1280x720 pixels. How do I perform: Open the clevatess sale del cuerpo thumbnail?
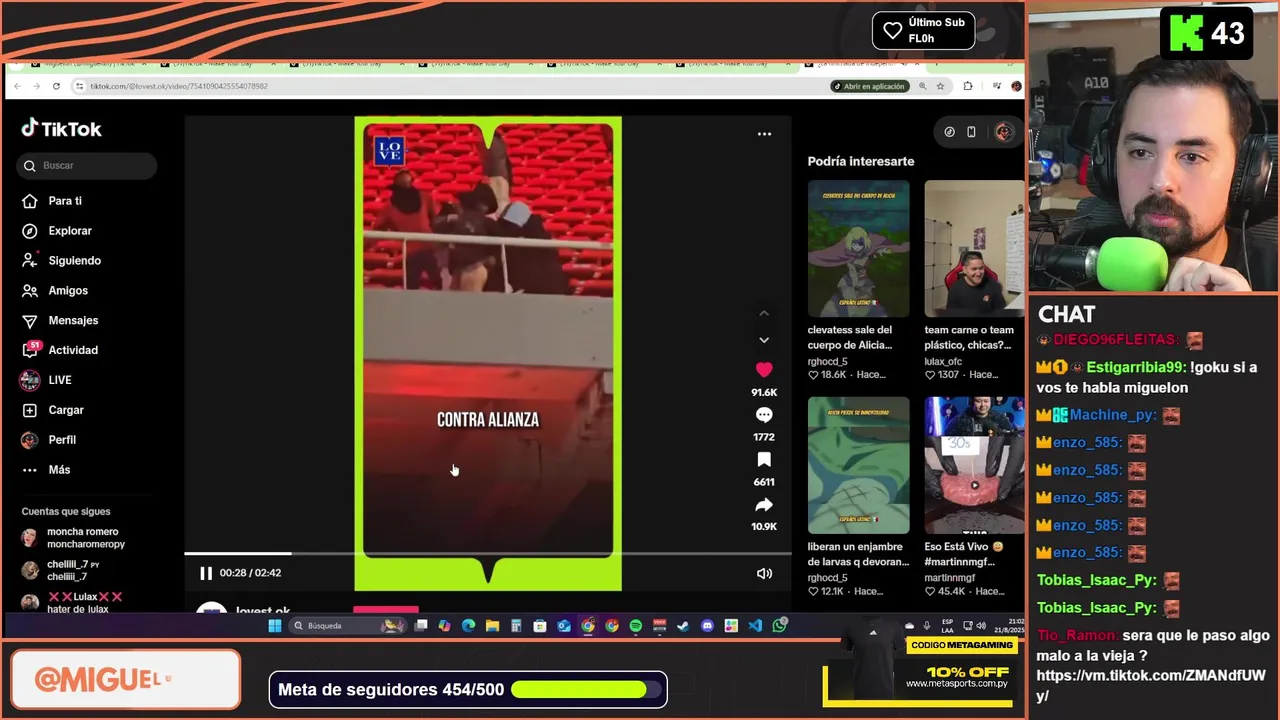click(x=859, y=248)
